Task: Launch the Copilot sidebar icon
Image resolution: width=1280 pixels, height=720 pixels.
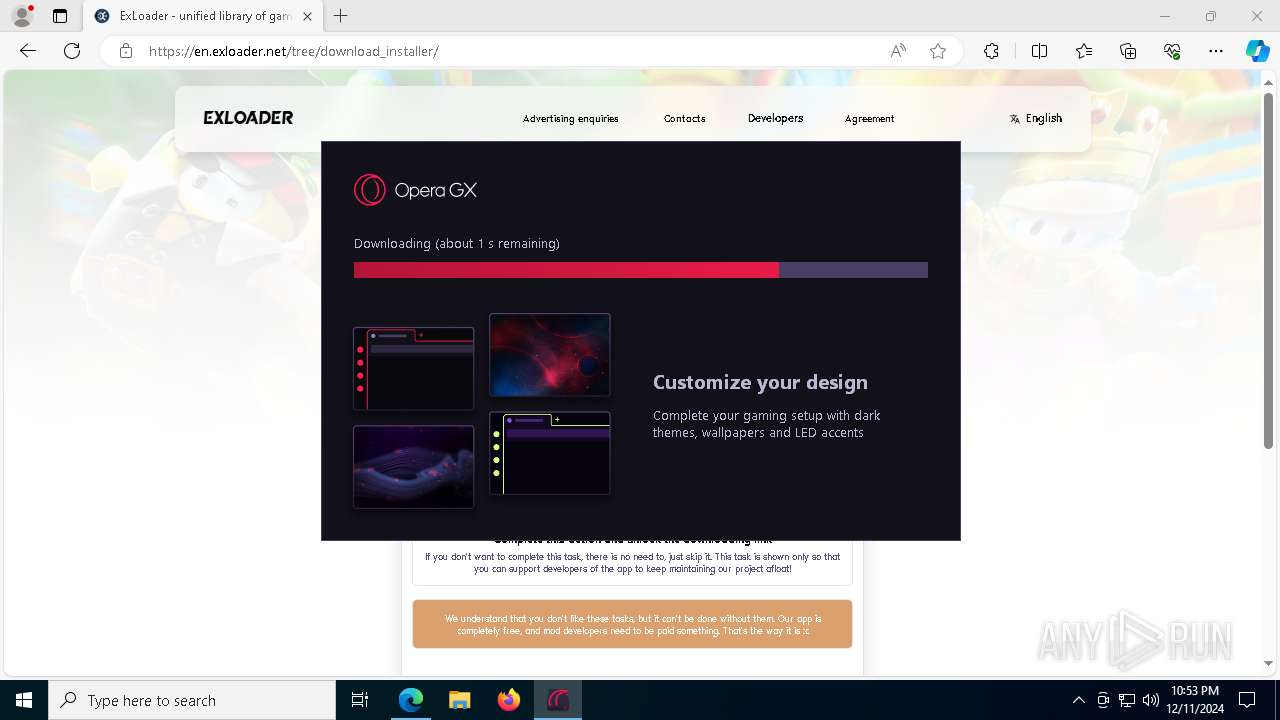Action: (x=1257, y=51)
